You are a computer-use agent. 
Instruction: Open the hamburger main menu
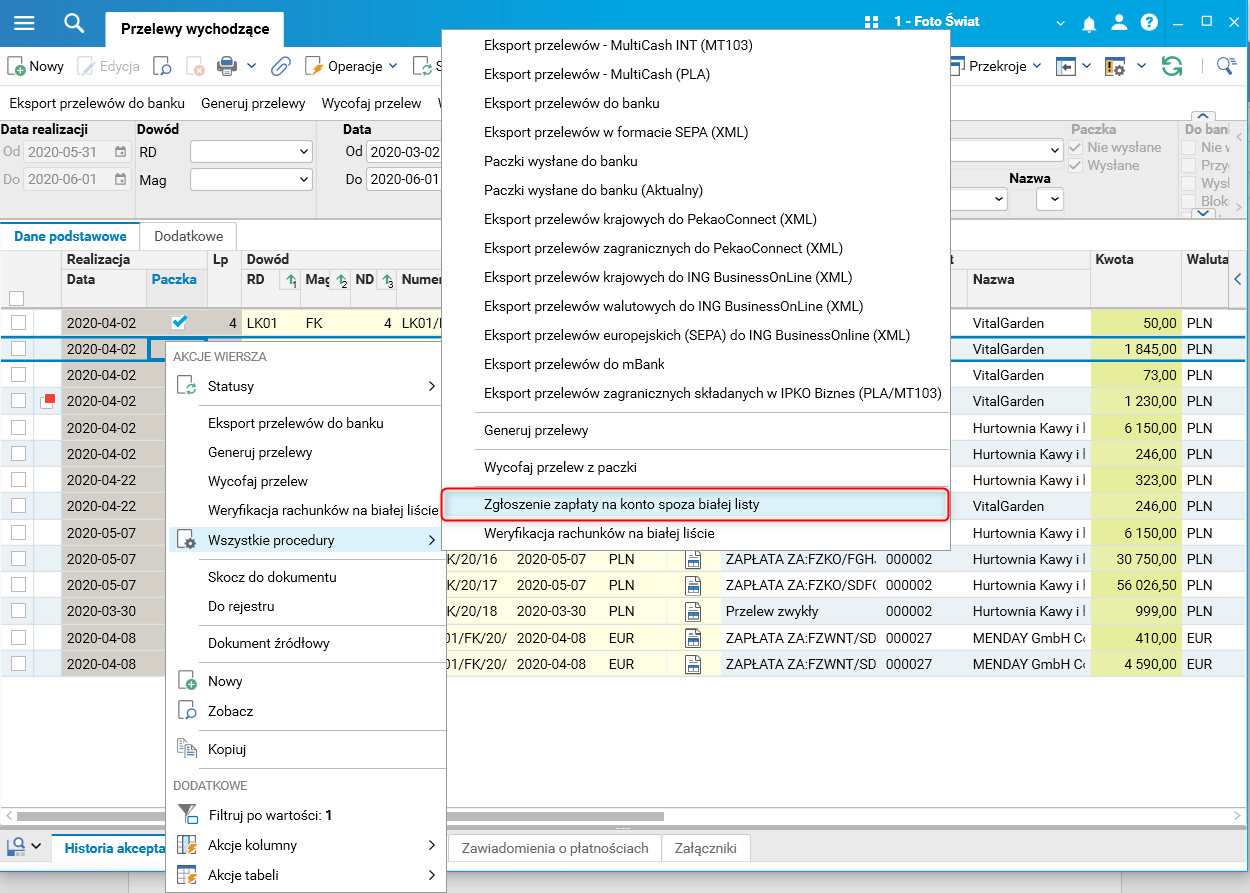coord(24,22)
